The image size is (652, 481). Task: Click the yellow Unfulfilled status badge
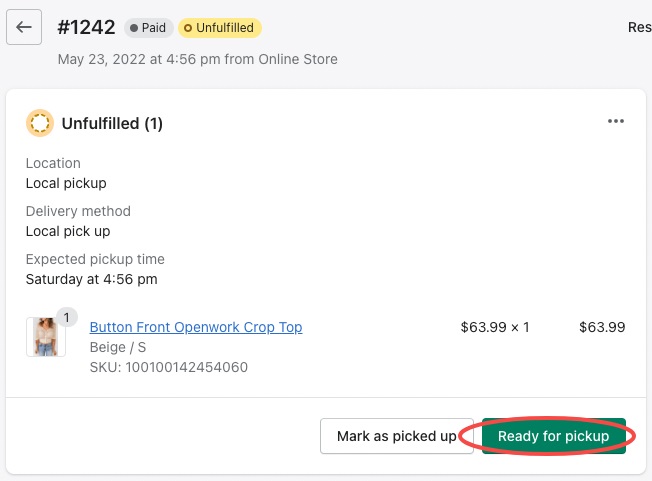pos(219,28)
